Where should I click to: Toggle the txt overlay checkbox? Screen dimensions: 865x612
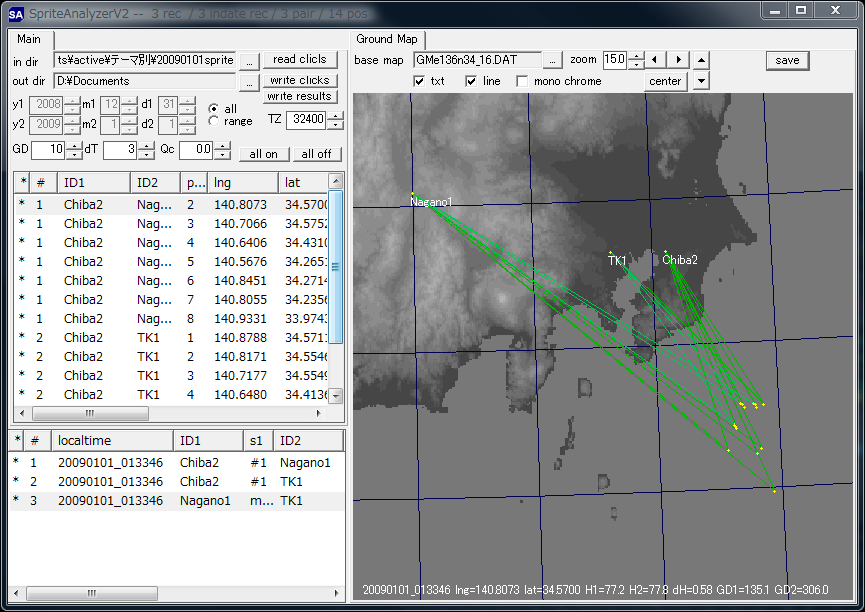(x=417, y=81)
